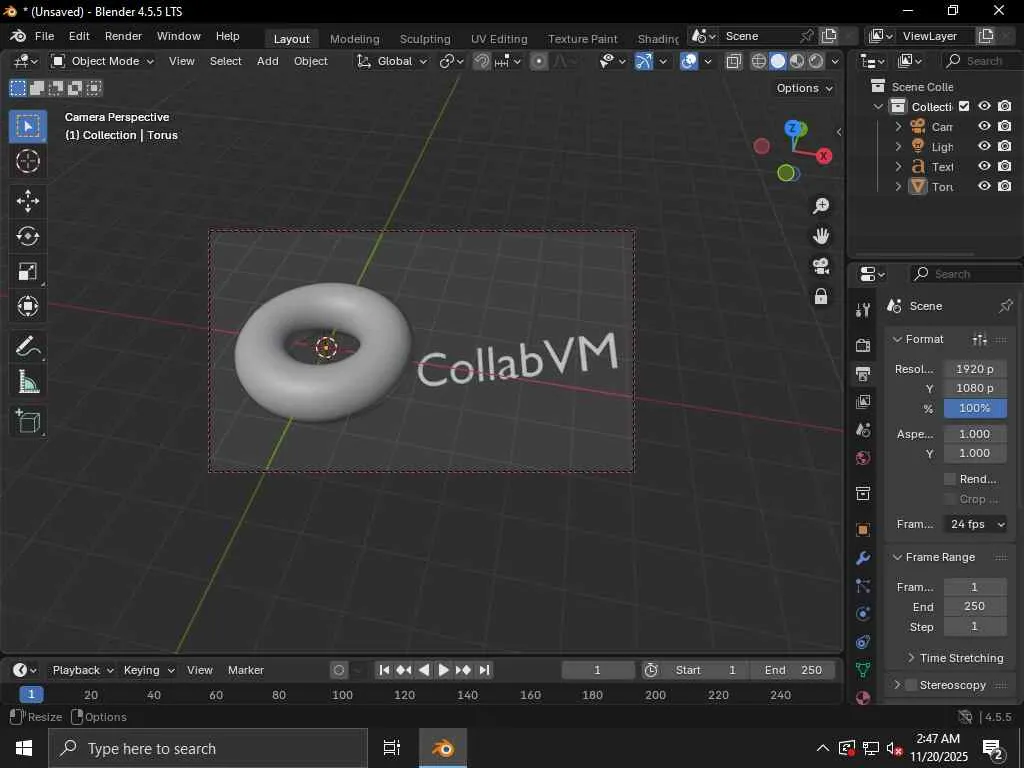Open the Add menu in viewport header

pyautogui.click(x=268, y=61)
